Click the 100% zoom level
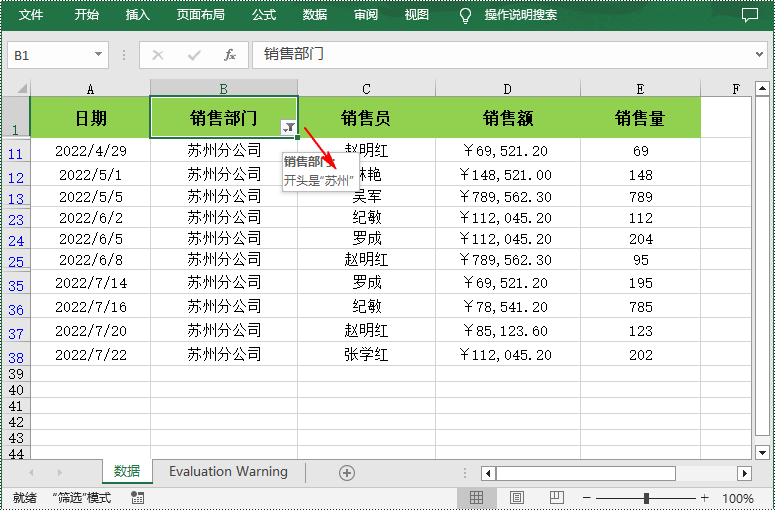Image resolution: width=775 pixels, height=510 pixels. point(737,498)
